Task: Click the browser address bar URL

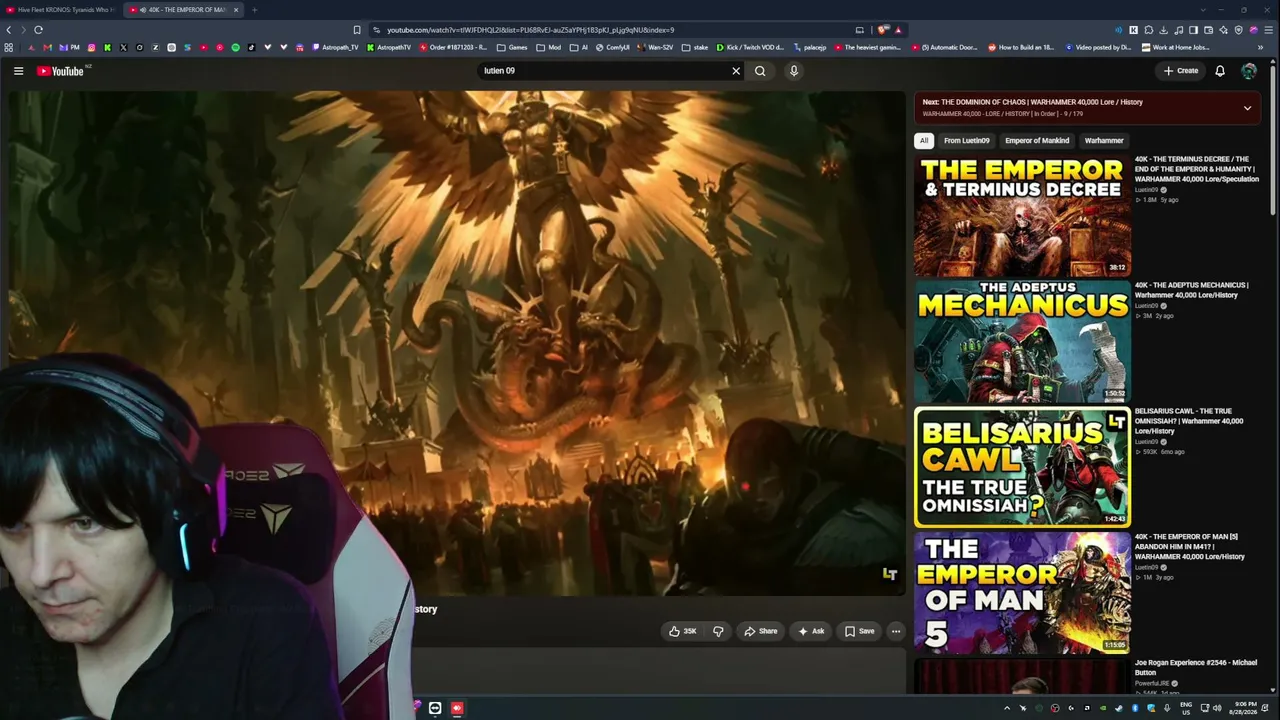Action: 531,30
